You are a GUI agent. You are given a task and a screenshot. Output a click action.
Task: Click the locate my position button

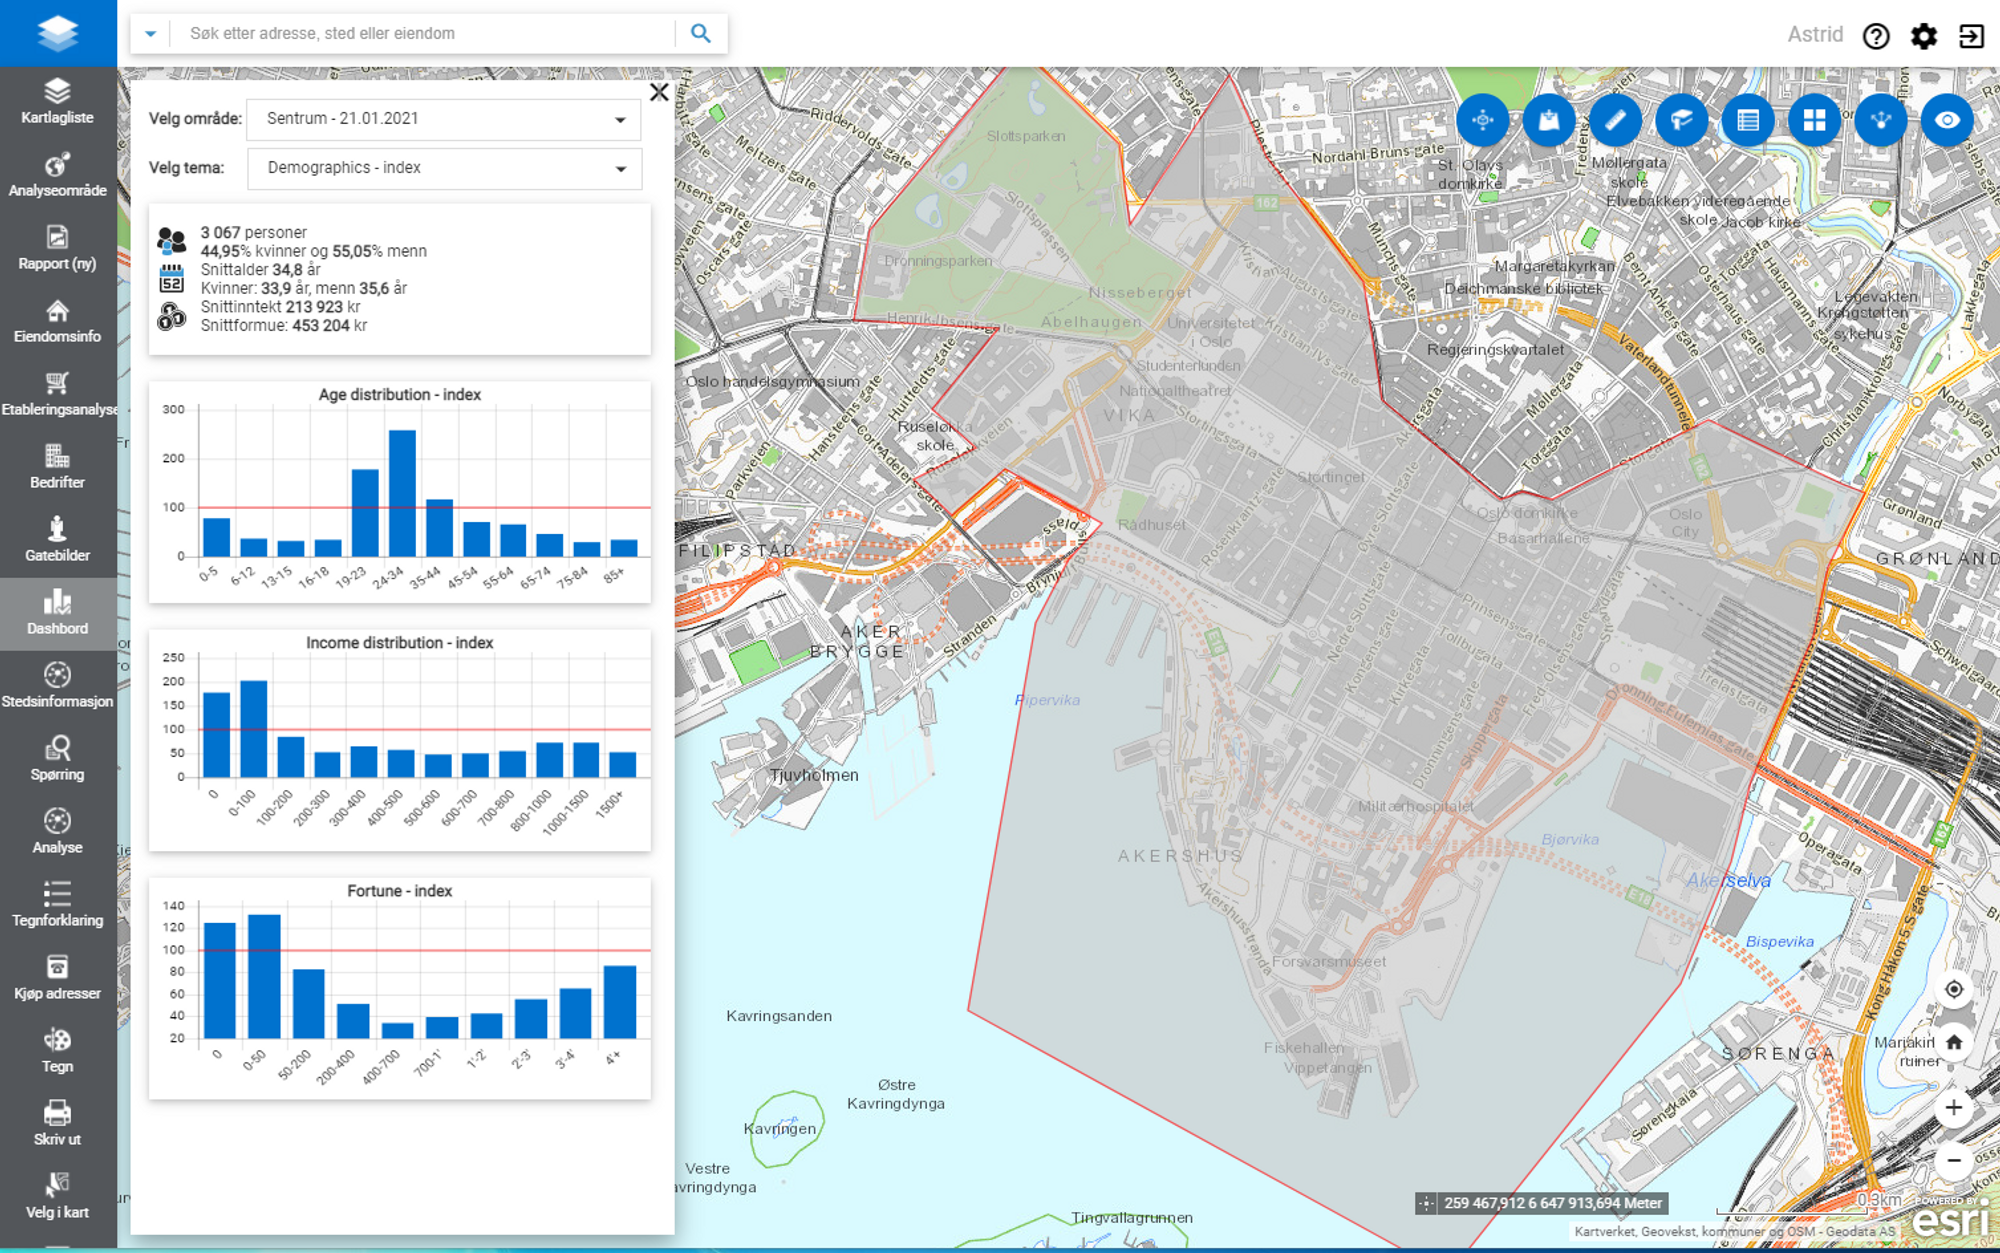(1953, 989)
